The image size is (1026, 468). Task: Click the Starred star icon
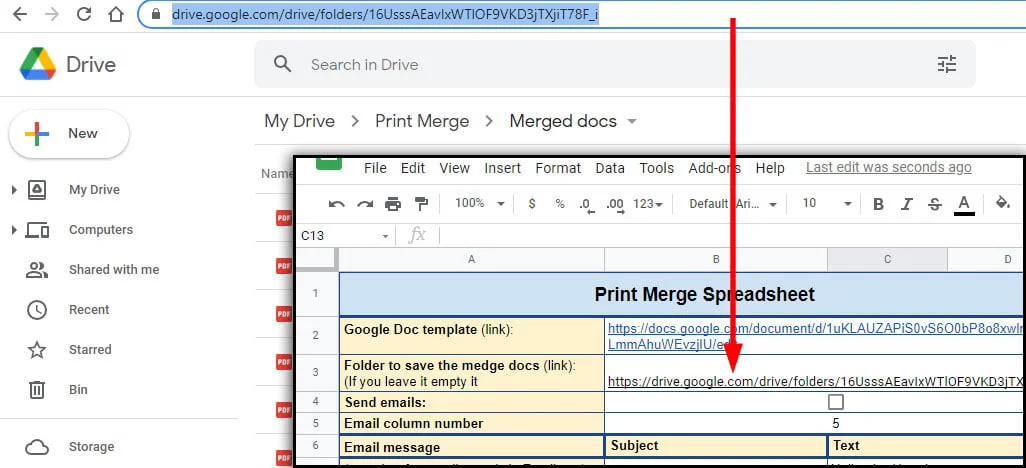coord(37,350)
